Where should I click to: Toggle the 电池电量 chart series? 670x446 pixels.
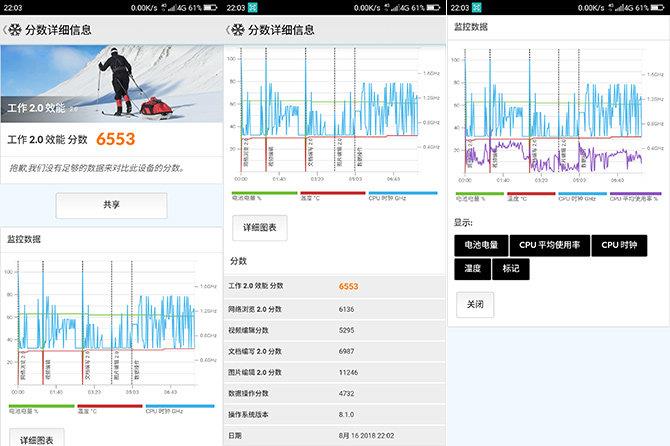coord(480,244)
